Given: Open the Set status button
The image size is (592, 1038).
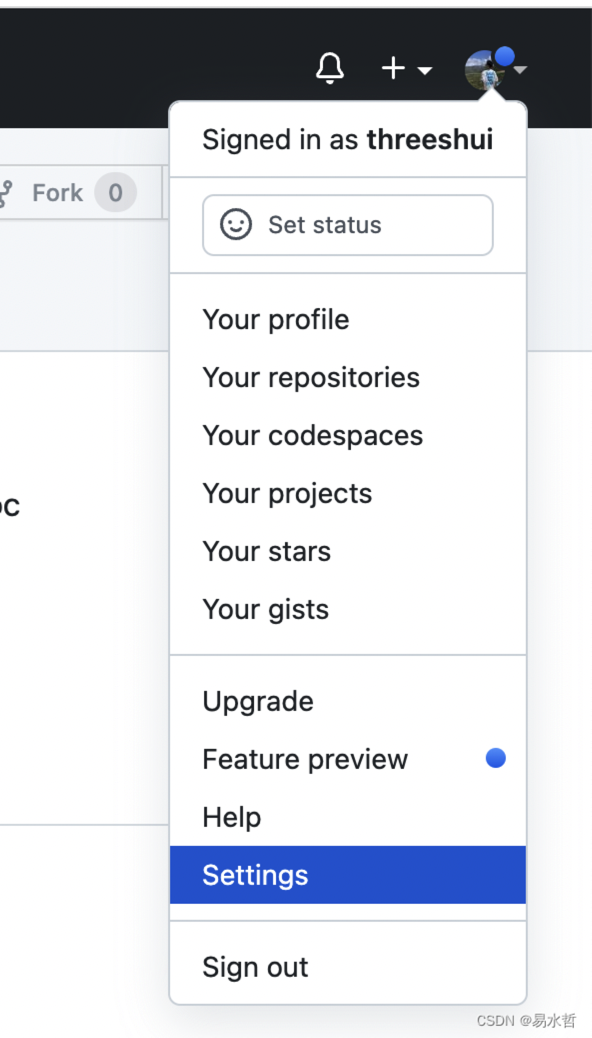Looking at the screenshot, I should tap(348, 225).
